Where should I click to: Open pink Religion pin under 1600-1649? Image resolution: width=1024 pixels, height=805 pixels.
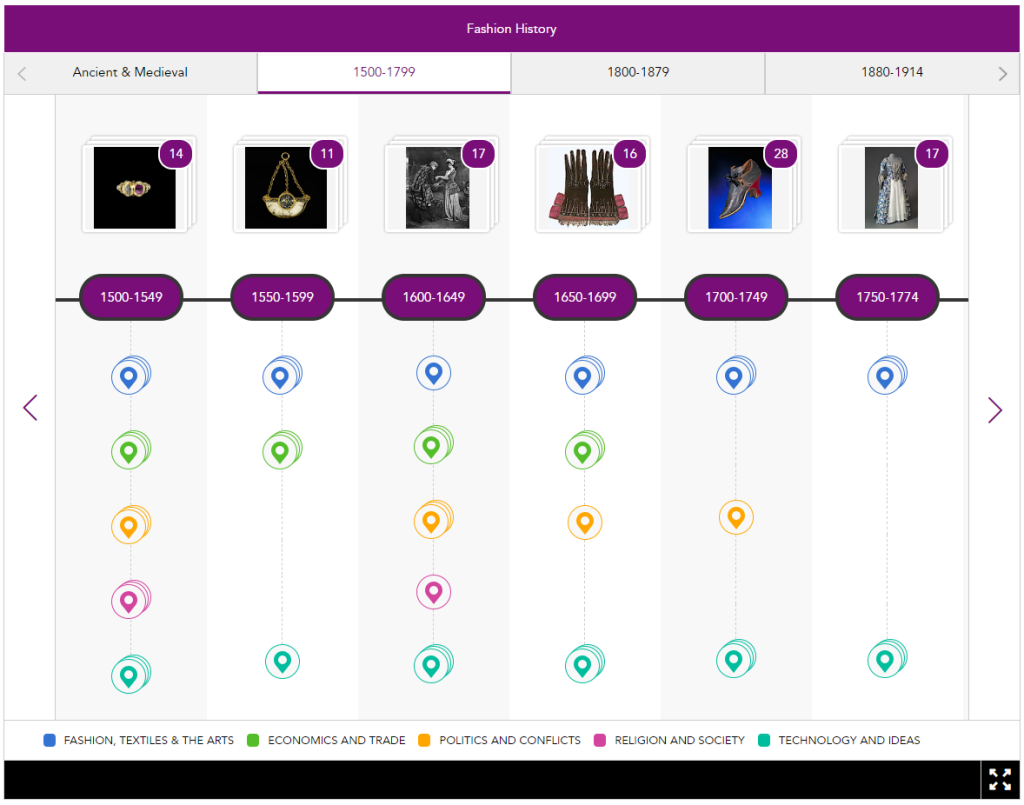click(433, 591)
